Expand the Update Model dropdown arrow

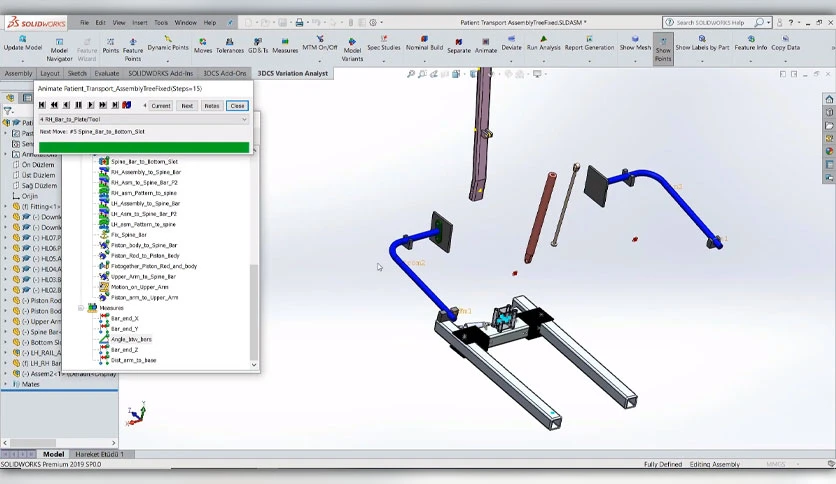[22, 61]
